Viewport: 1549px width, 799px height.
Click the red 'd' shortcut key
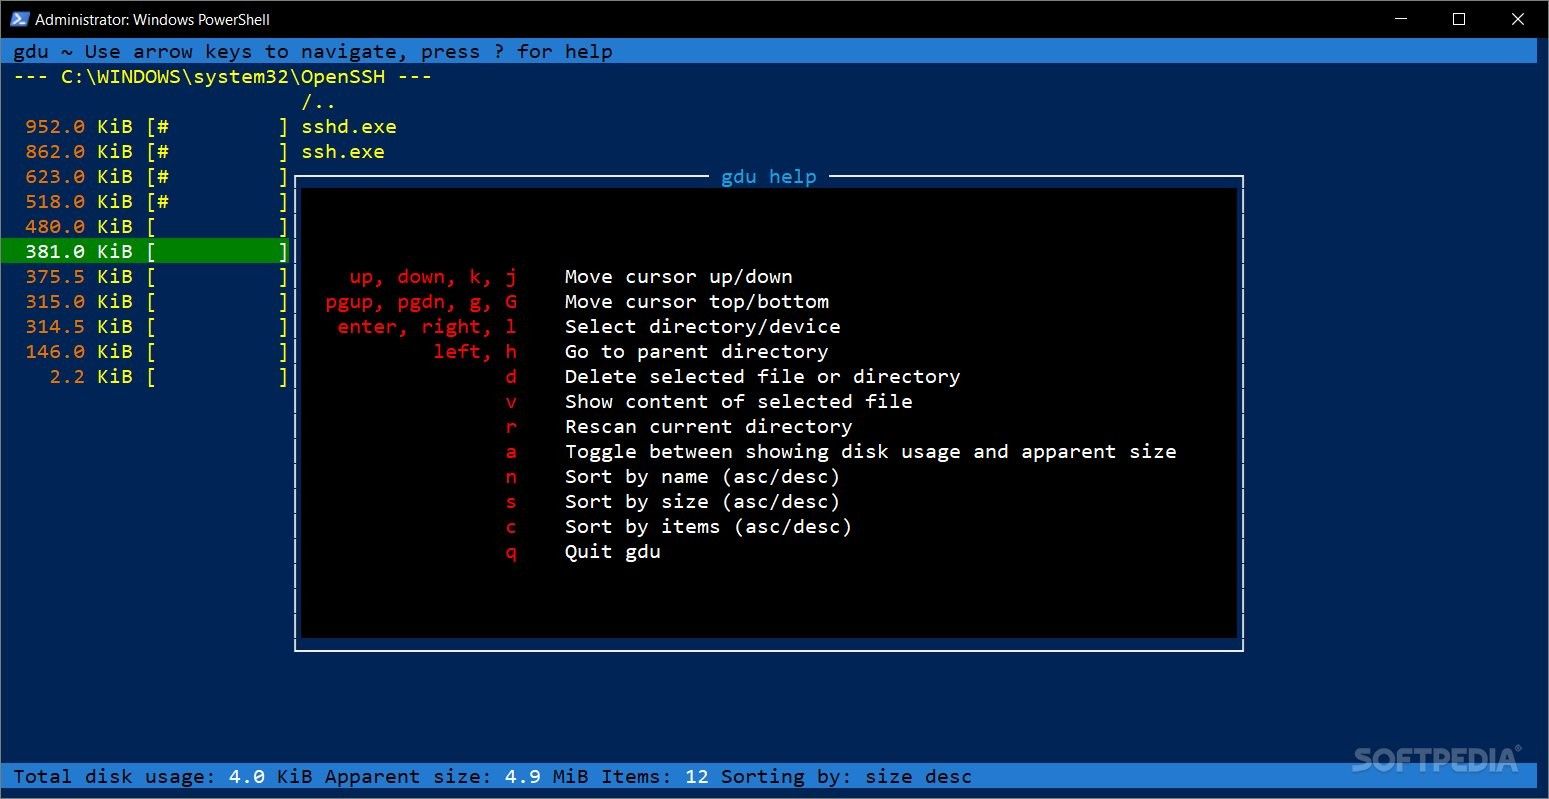511,377
